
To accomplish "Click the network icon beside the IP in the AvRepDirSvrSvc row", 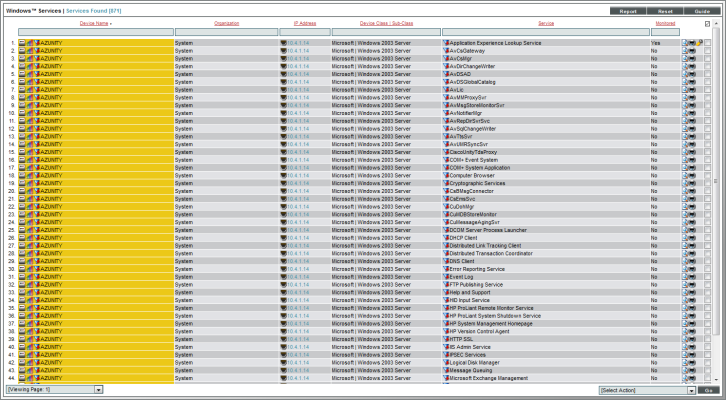I will [283, 121].
